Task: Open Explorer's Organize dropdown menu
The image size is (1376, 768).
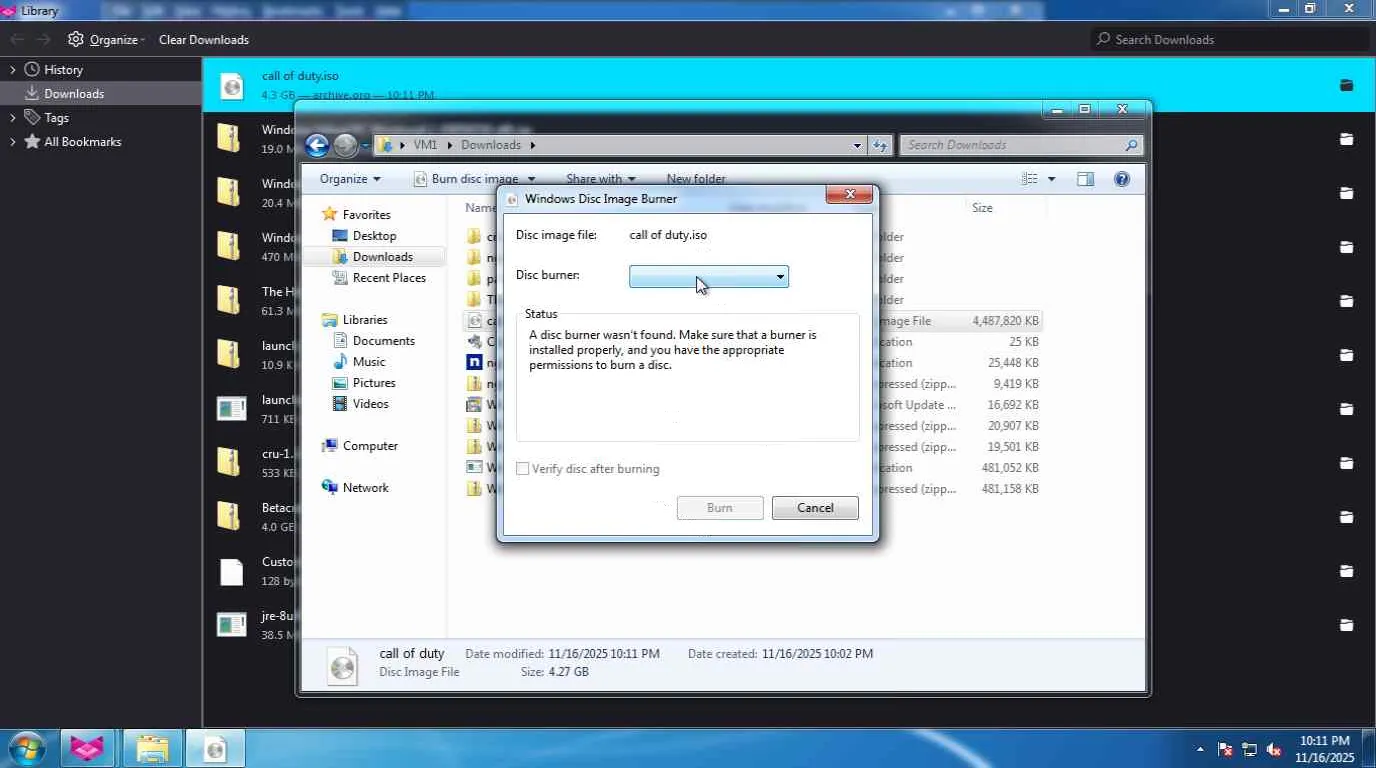Action: [350, 179]
